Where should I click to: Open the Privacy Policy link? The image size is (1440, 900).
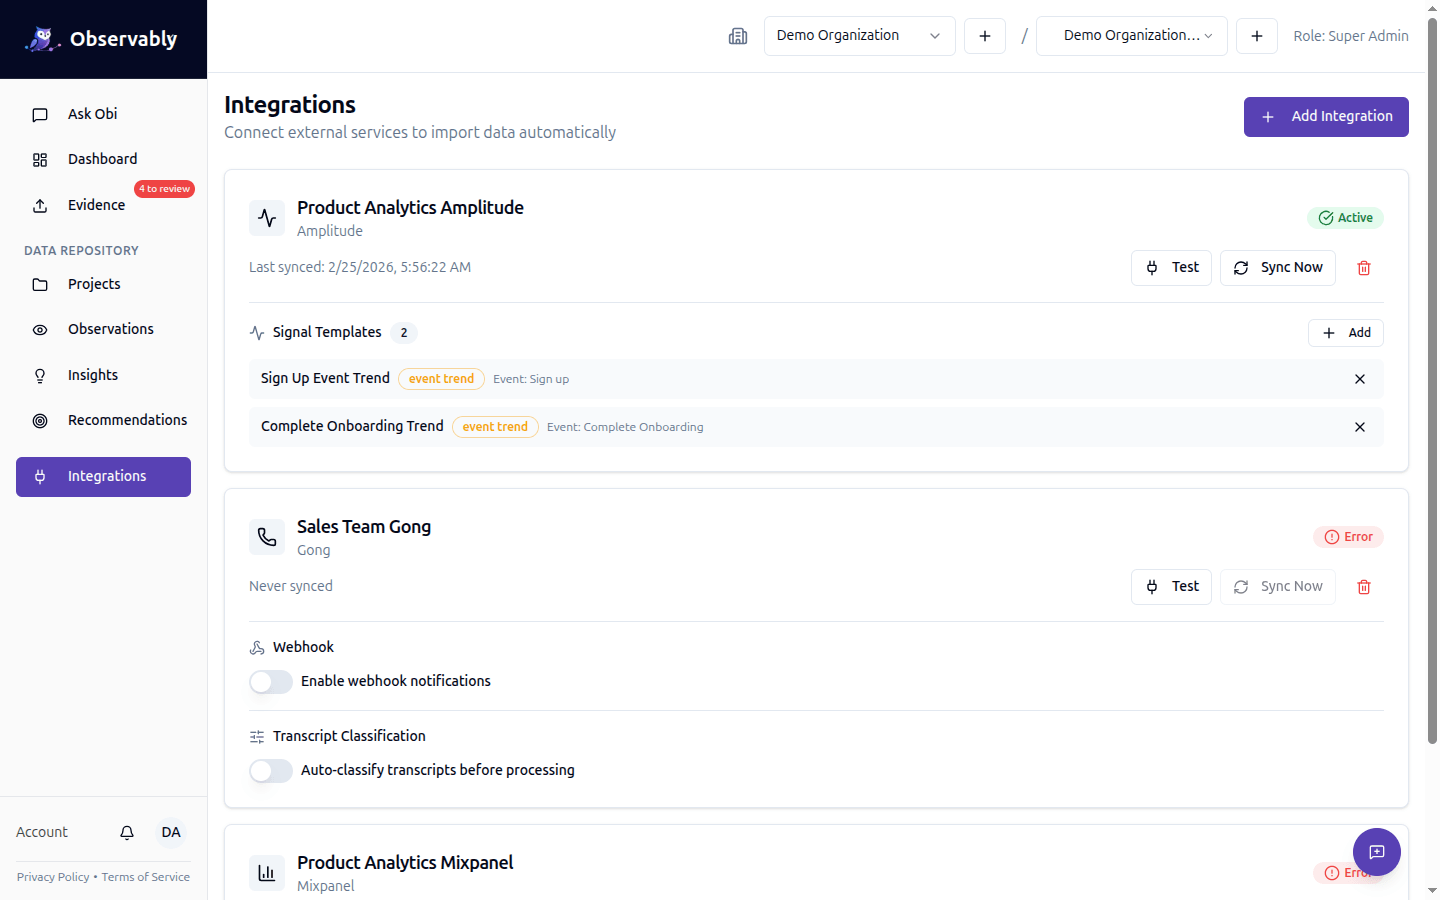52,877
